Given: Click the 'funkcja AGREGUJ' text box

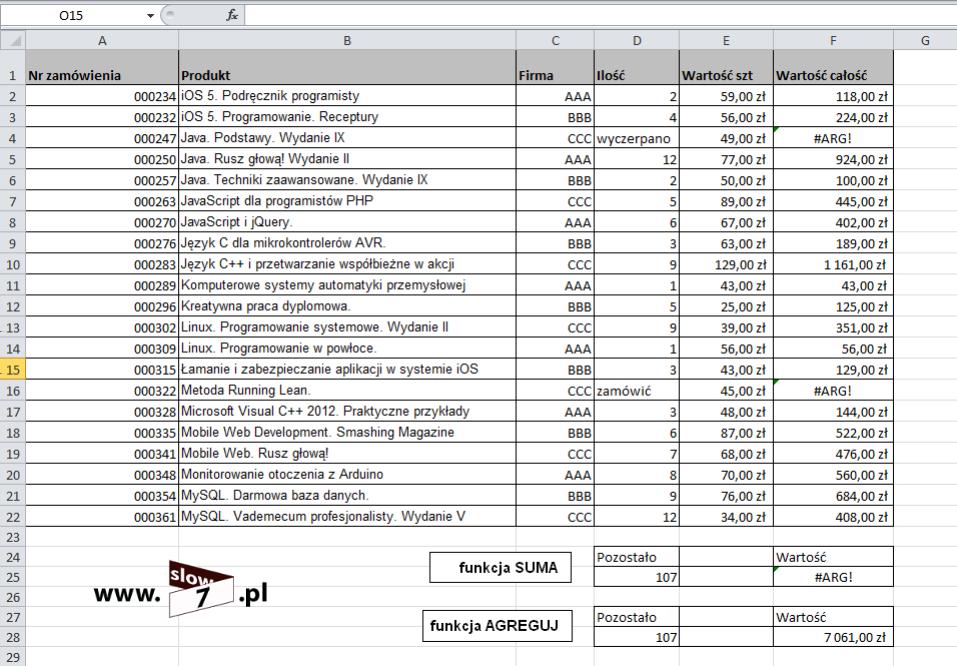Looking at the screenshot, I should click(x=497, y=626).
